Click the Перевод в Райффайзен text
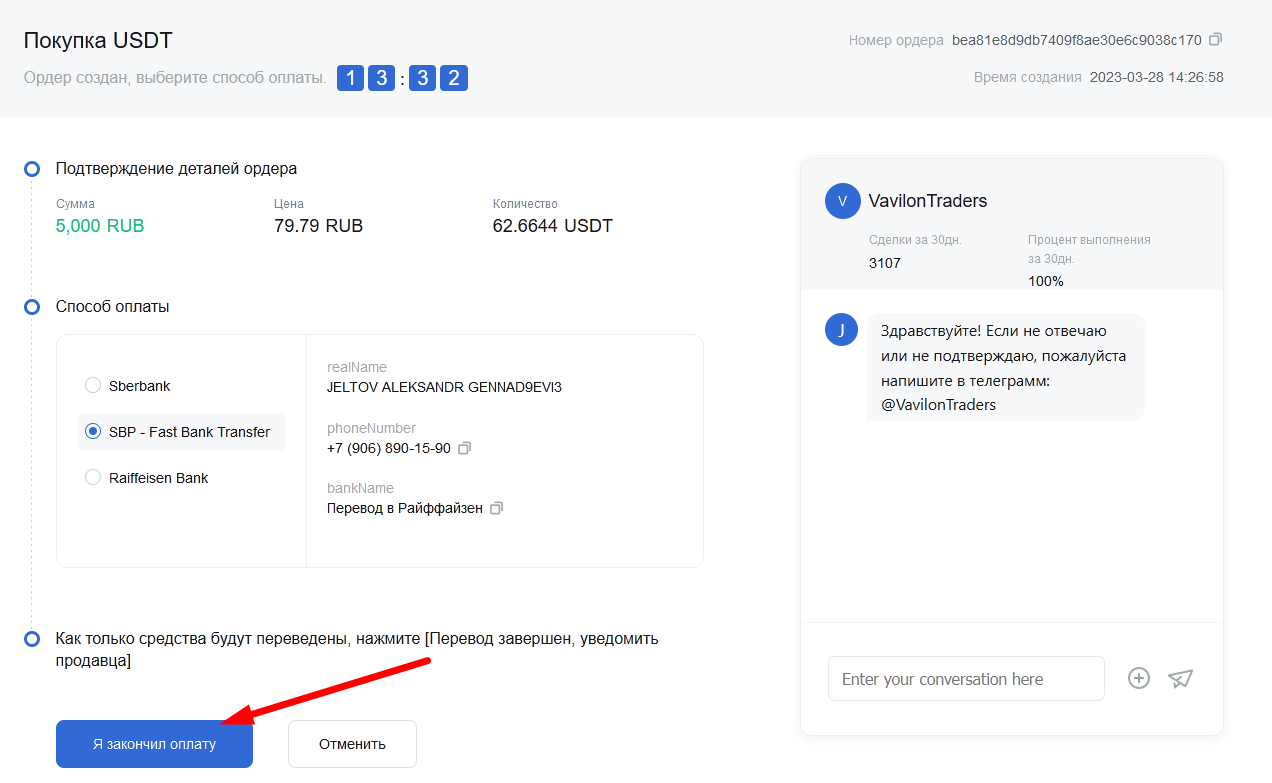Screen dimensions: 1272x783 [405, 508]
